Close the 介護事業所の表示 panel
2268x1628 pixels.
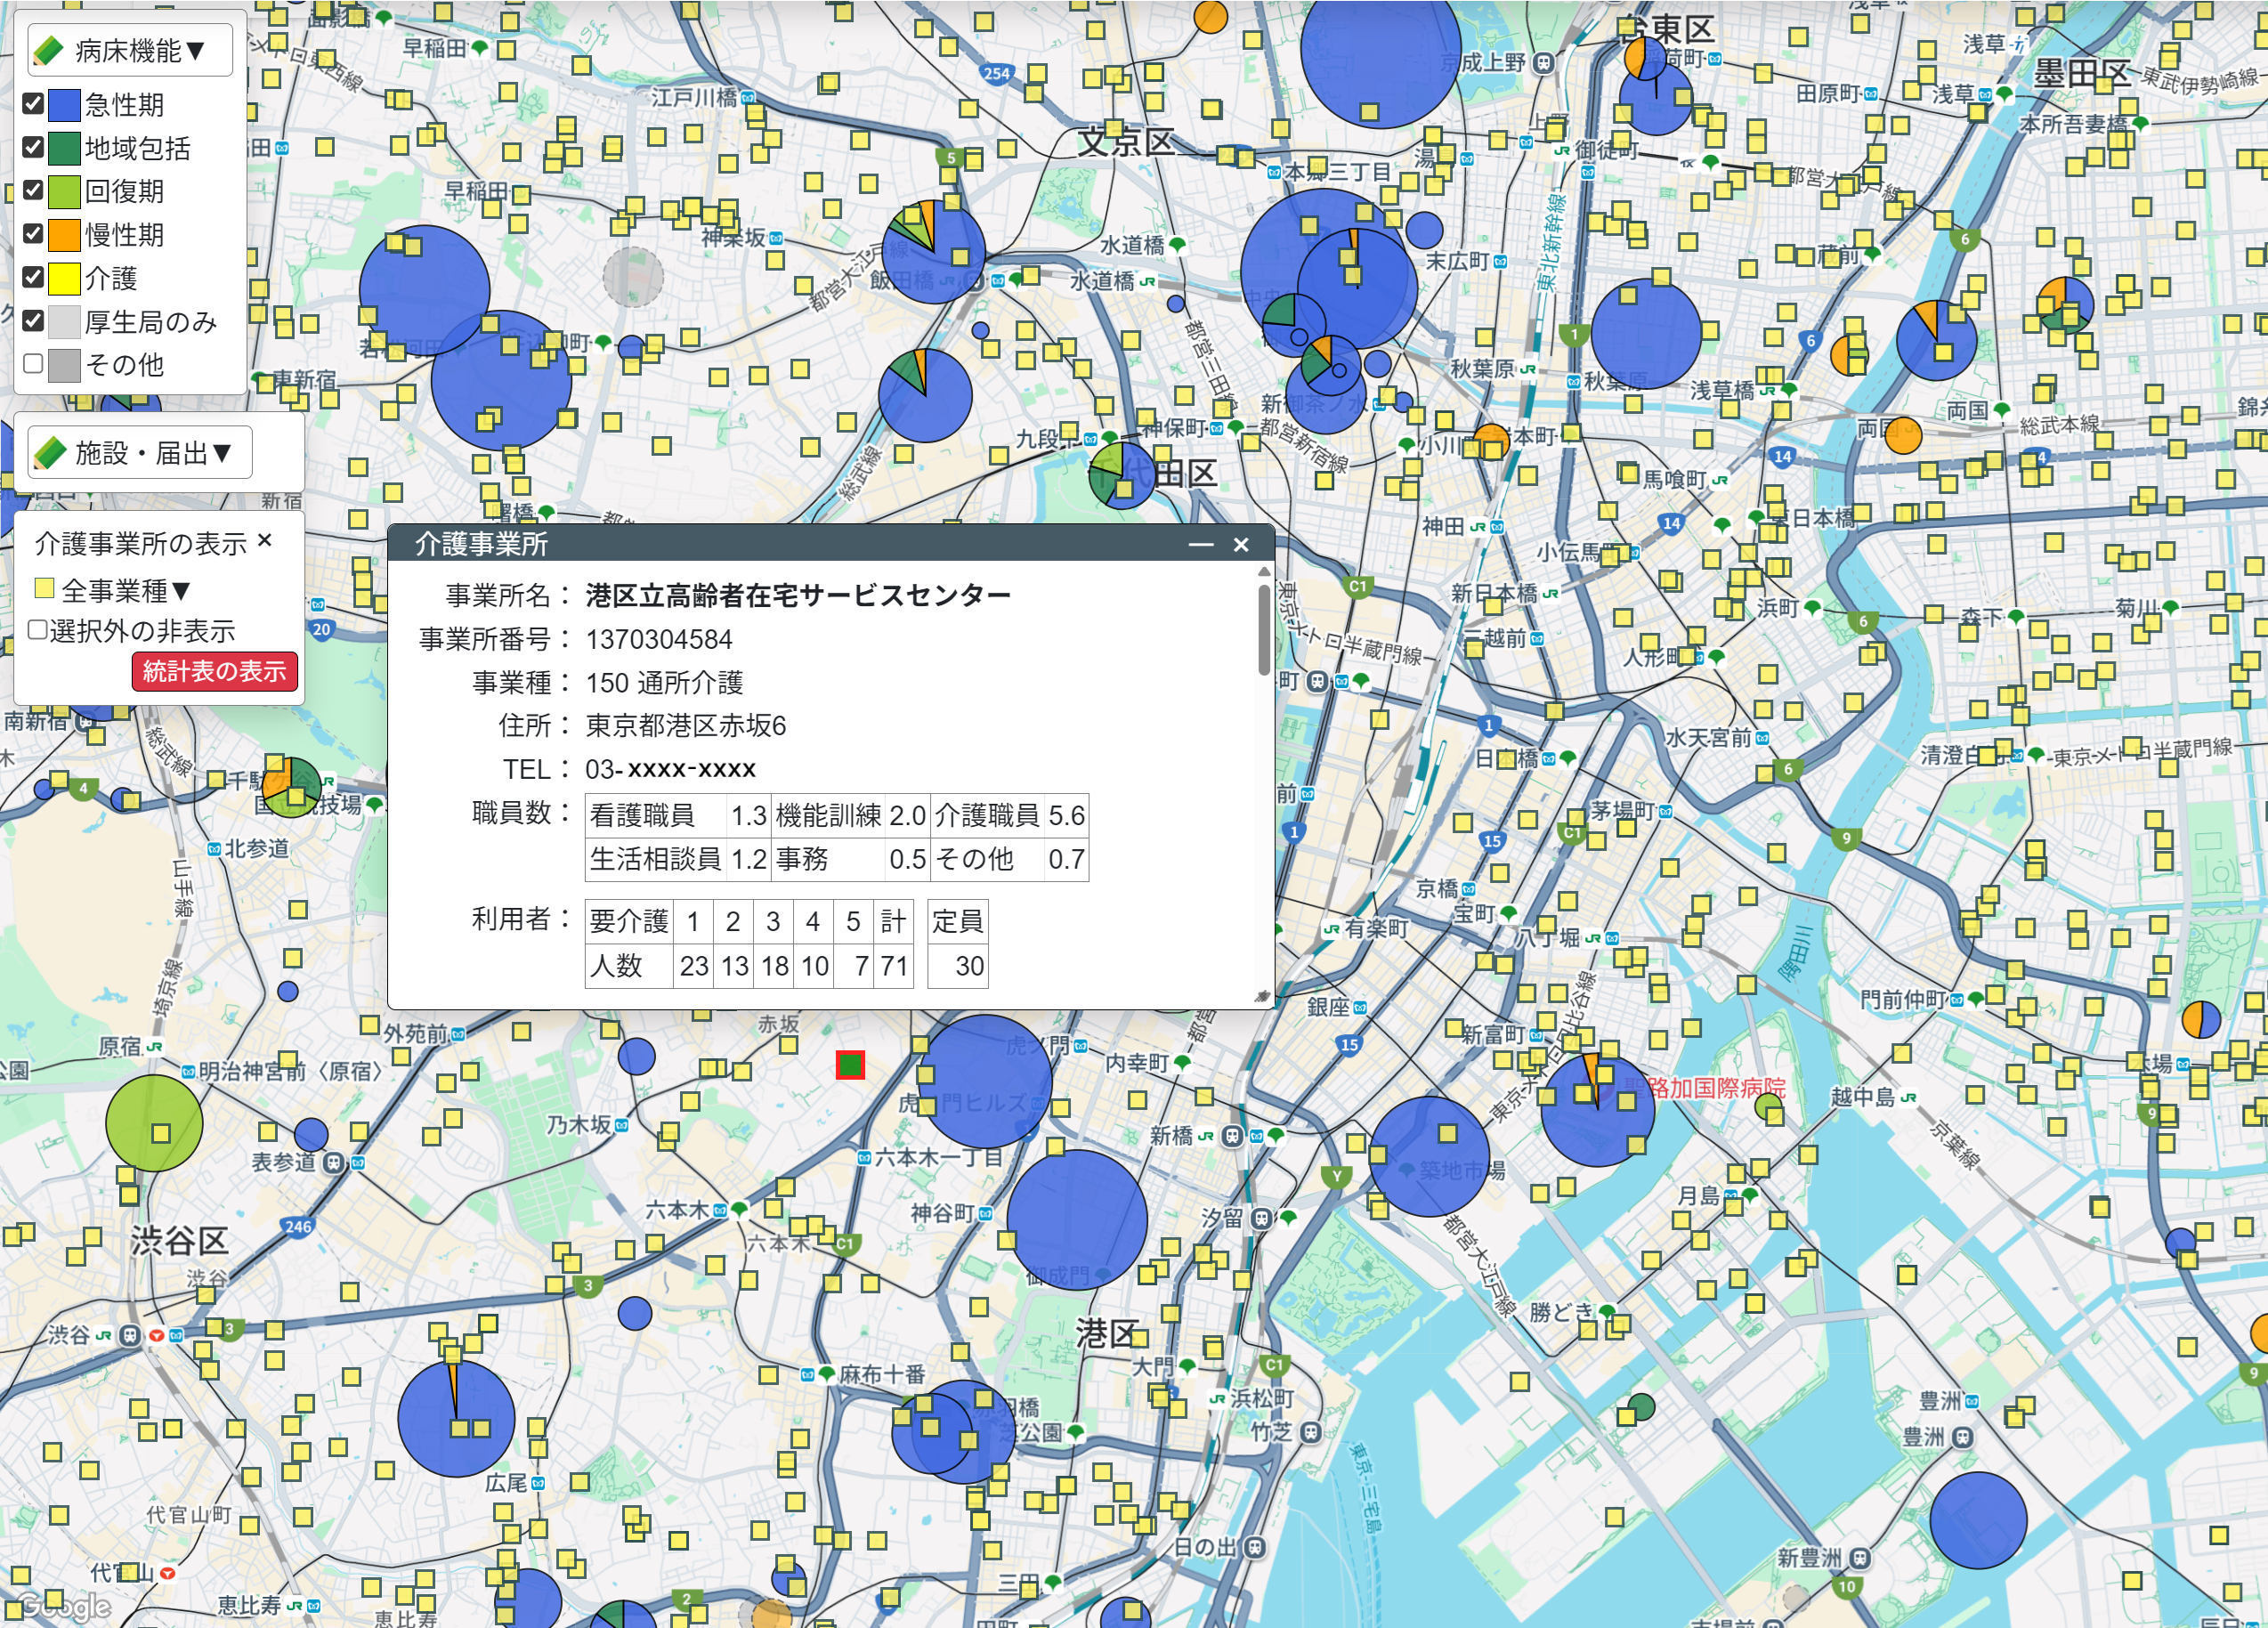[x=265, y=541]
